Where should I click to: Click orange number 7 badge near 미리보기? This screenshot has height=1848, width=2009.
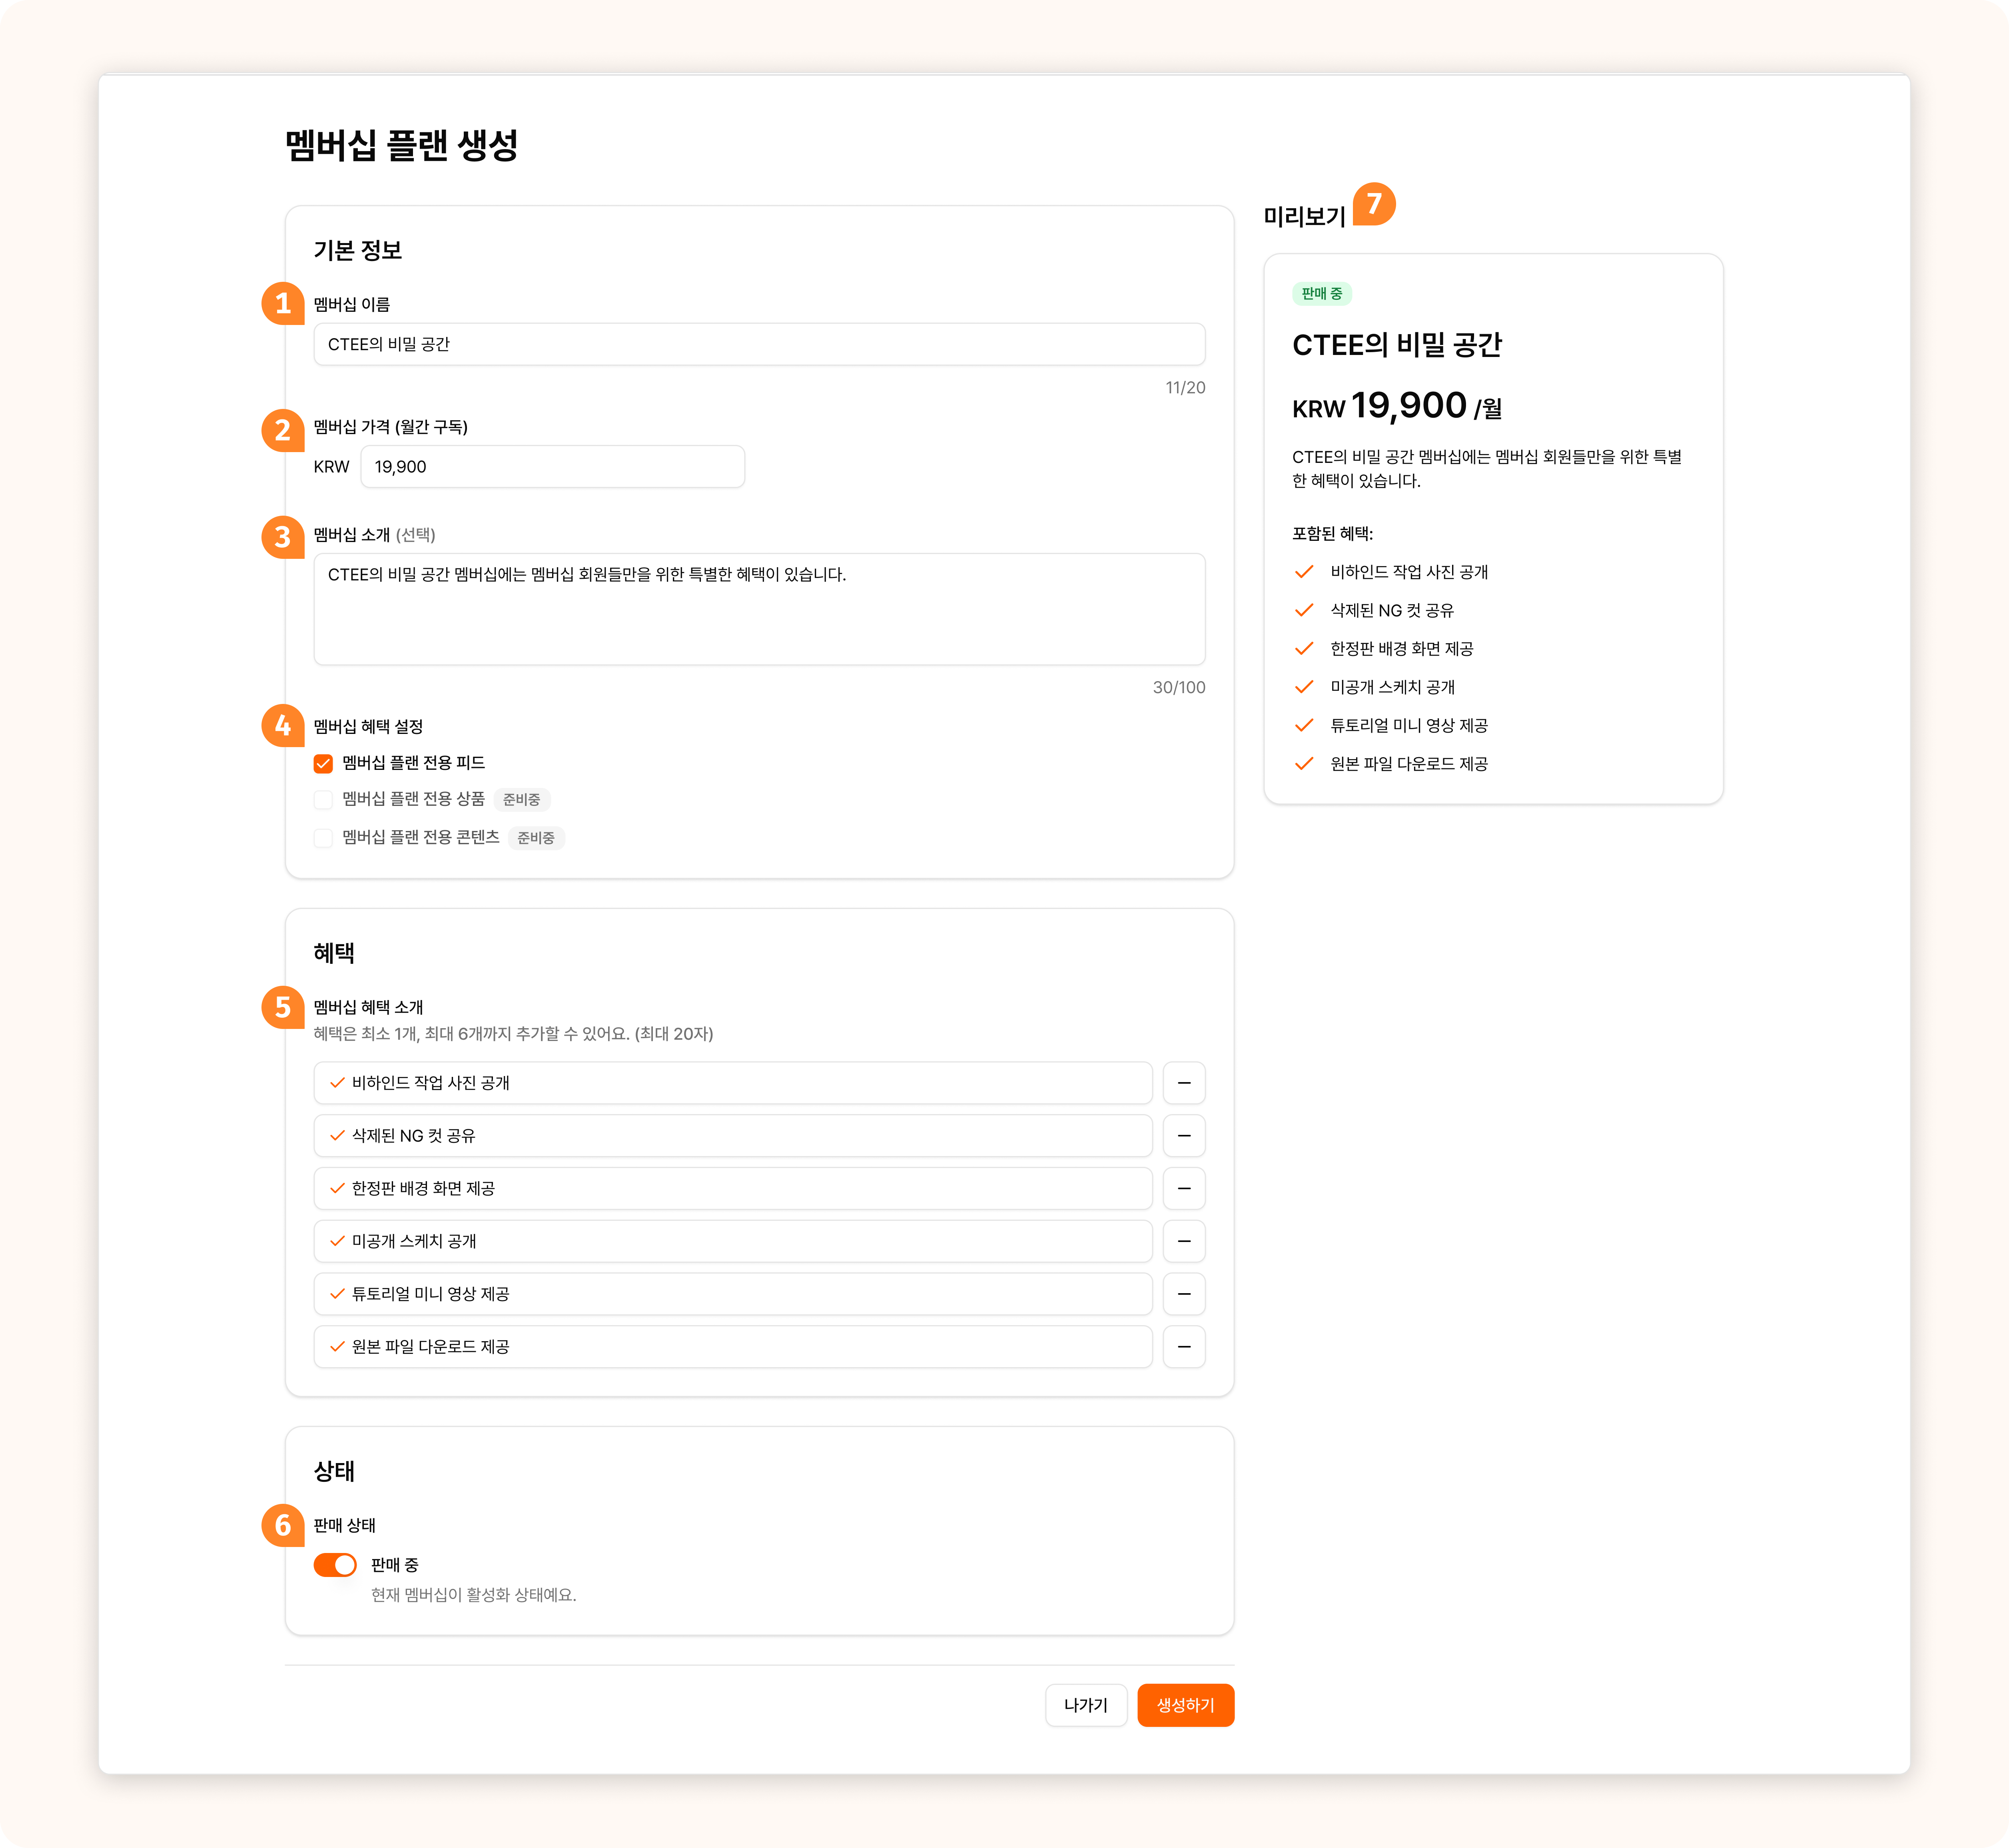[x=1374, y=204]
